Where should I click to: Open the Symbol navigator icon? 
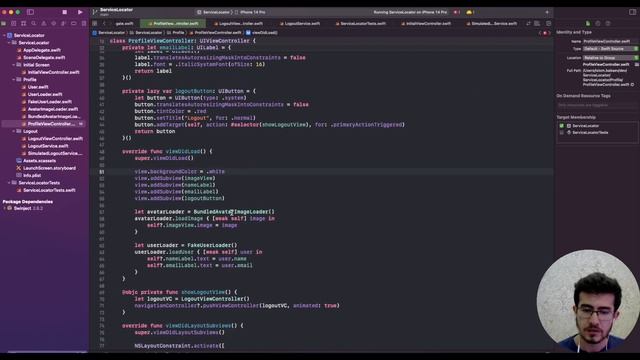(24, 24)
